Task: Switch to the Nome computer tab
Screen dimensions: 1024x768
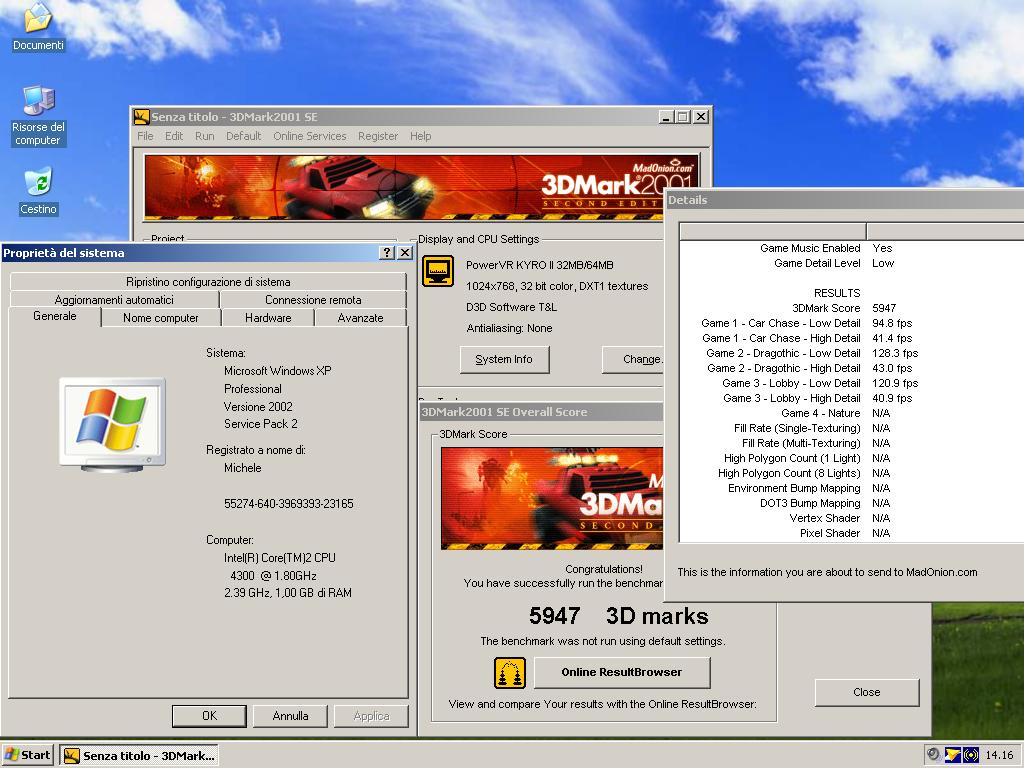Action: pyautogui.click(x=161, y=318)
